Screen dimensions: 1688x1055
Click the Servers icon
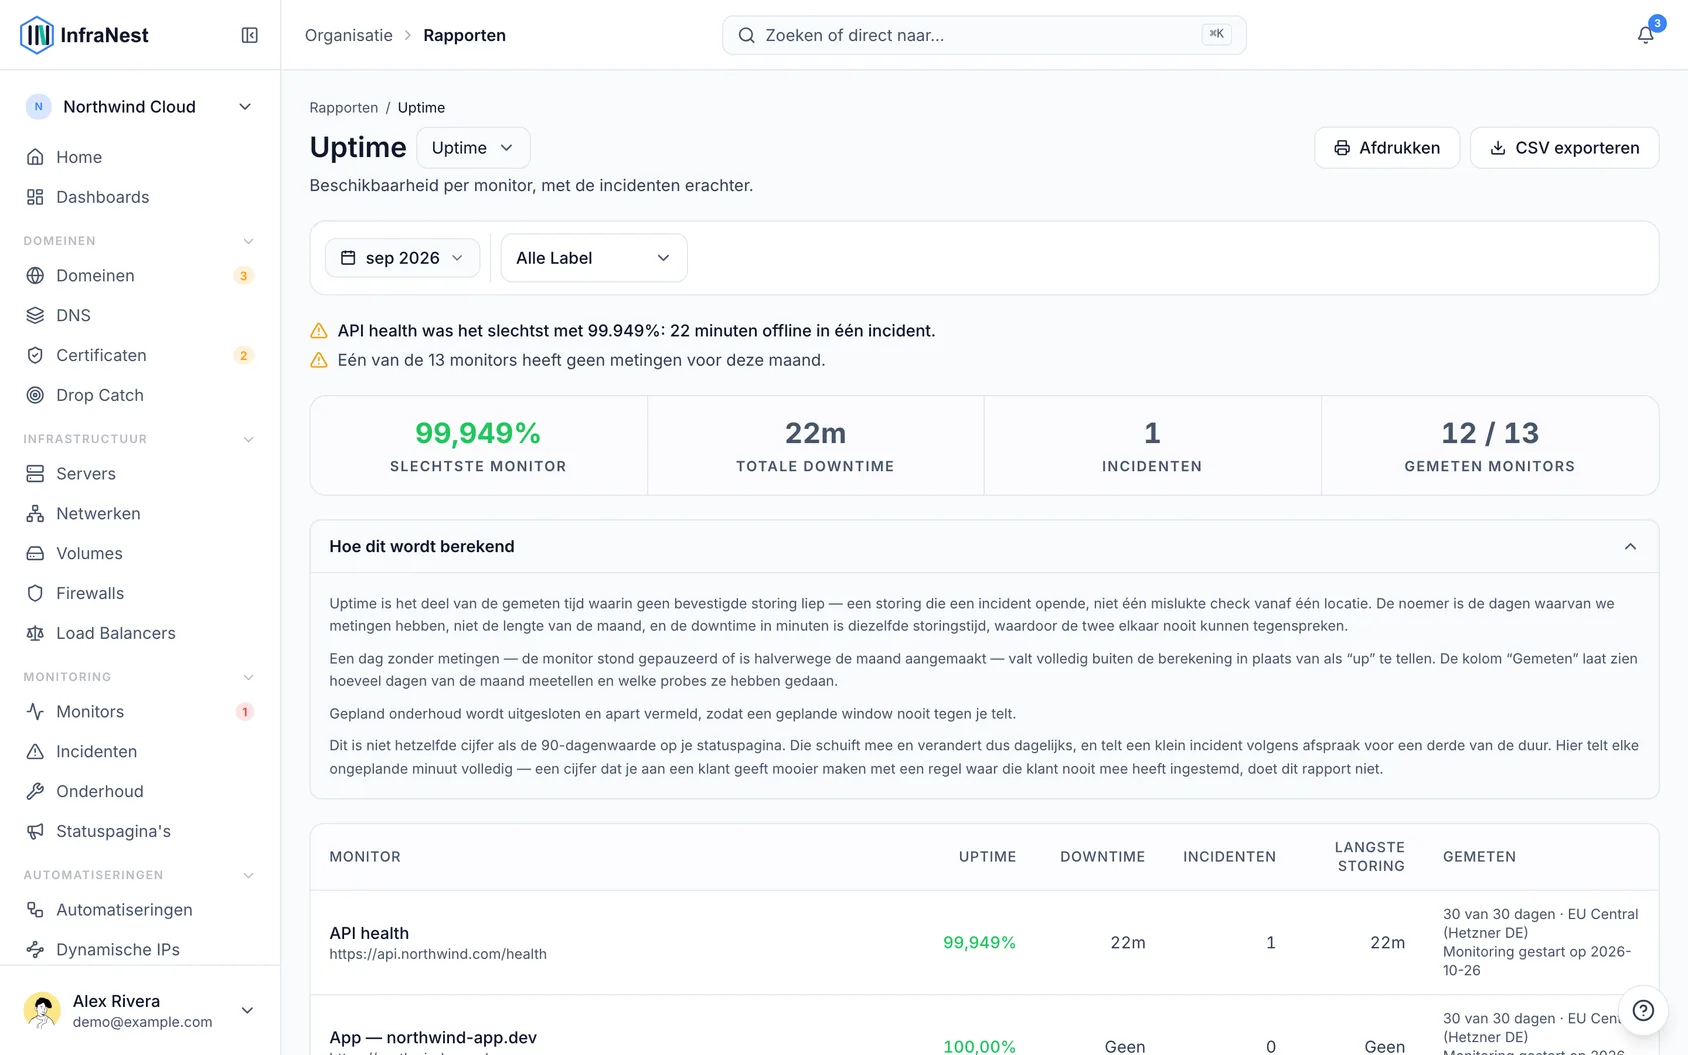(35, 473)
